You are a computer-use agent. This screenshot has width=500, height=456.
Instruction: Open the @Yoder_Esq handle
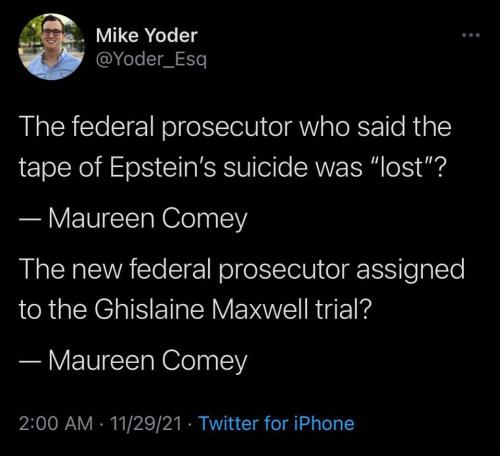151,60
